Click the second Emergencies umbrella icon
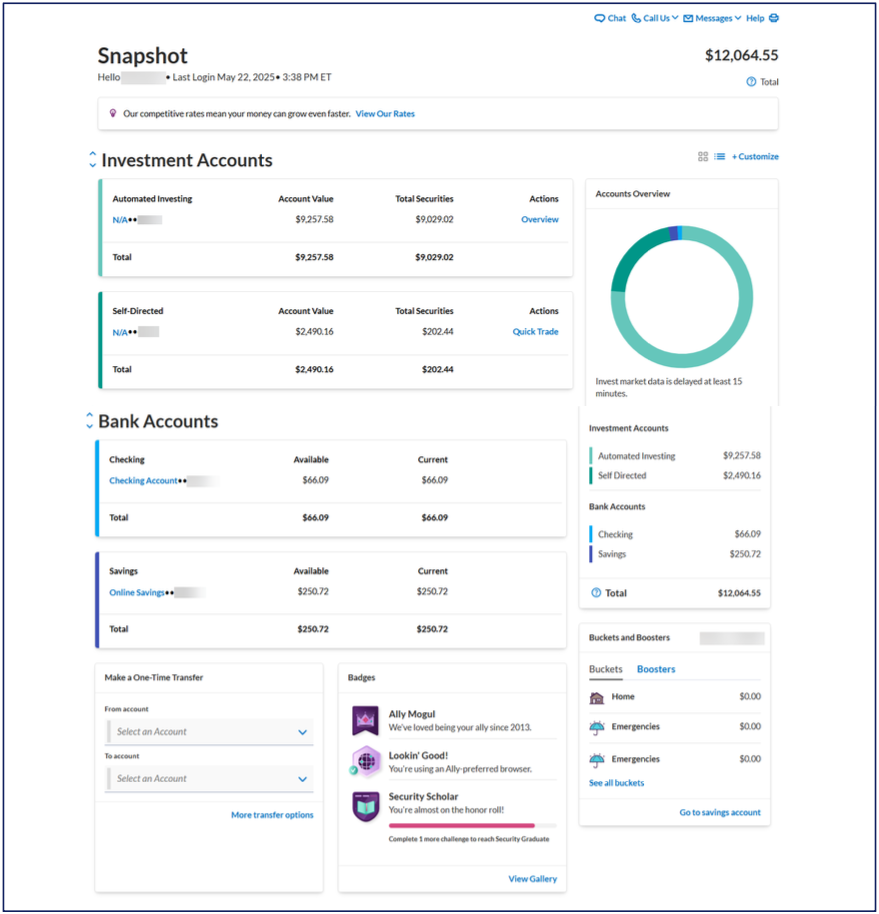Image resolution: width=879 pixels, height=914 pixels. tap(596, 760)
